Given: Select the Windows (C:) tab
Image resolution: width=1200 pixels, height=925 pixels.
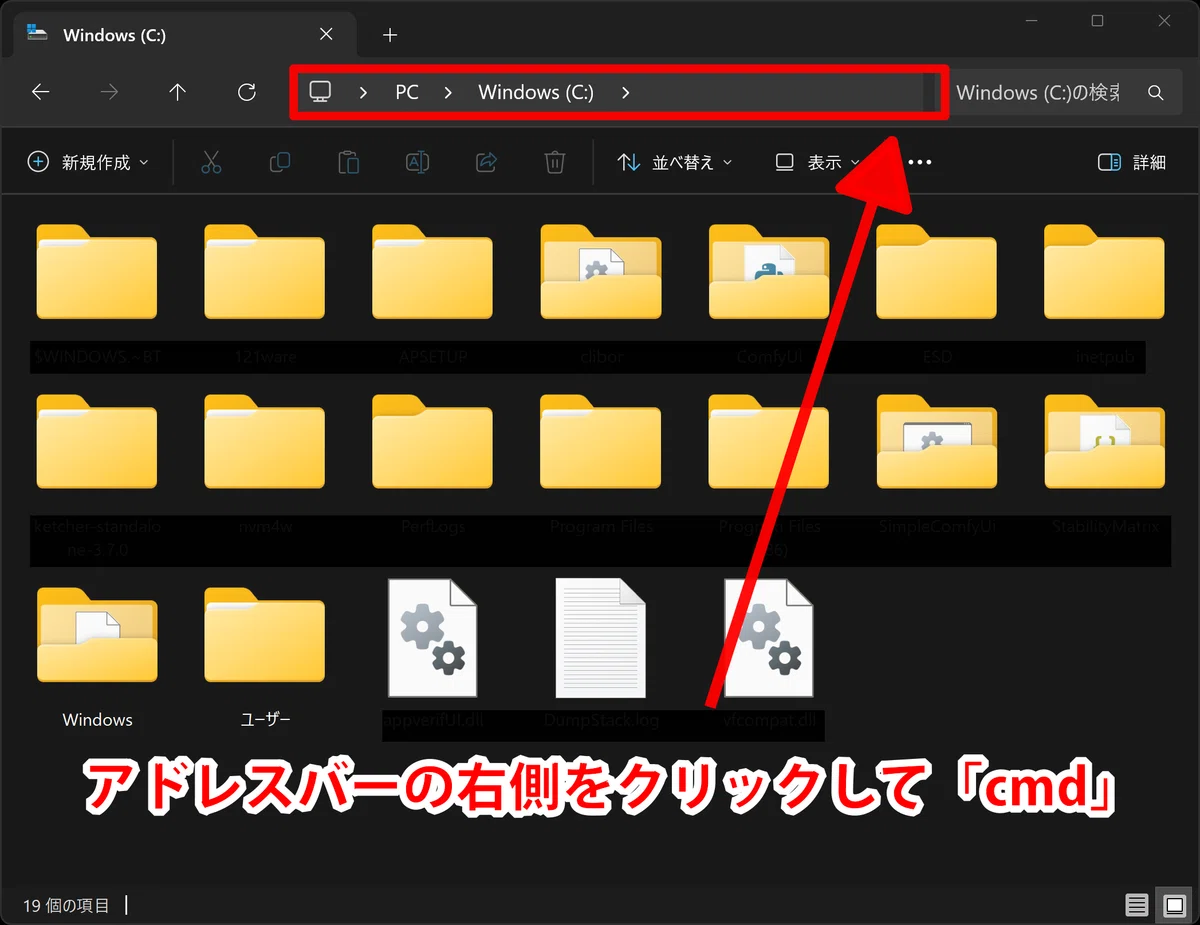Looking at the screenshot, I should point(185,35).
